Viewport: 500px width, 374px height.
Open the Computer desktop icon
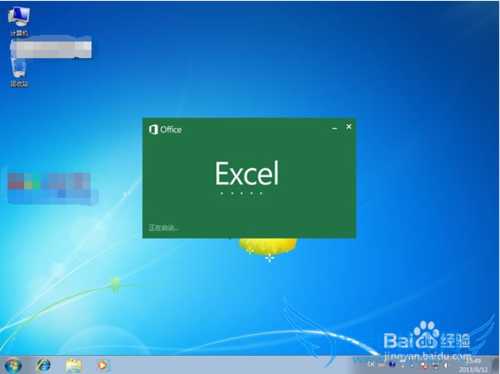point(19,21)
